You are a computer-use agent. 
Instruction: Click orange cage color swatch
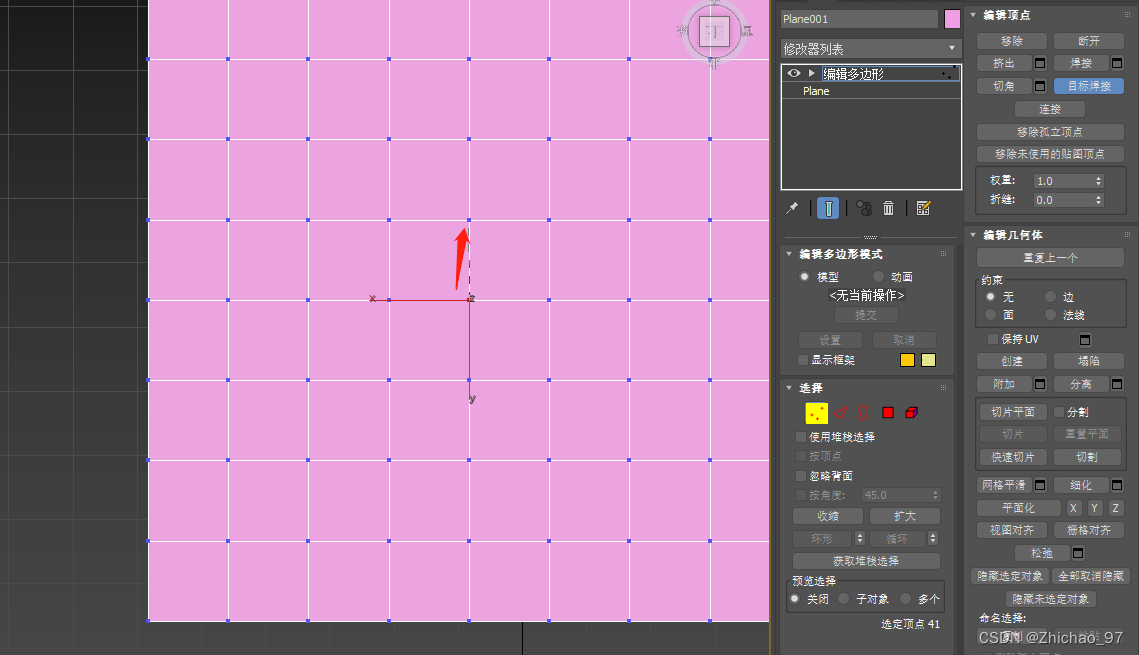907,360
